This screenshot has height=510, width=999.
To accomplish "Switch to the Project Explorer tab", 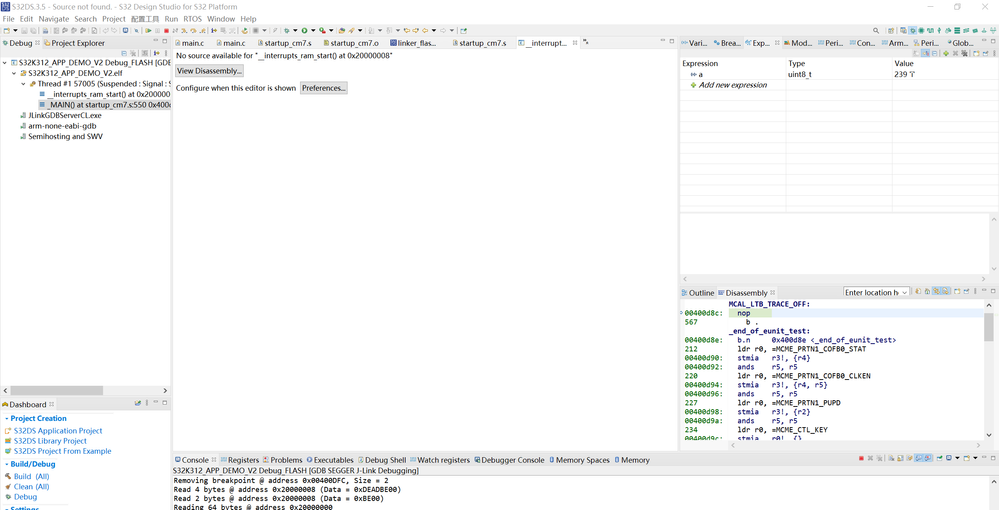I will point(73,43).
